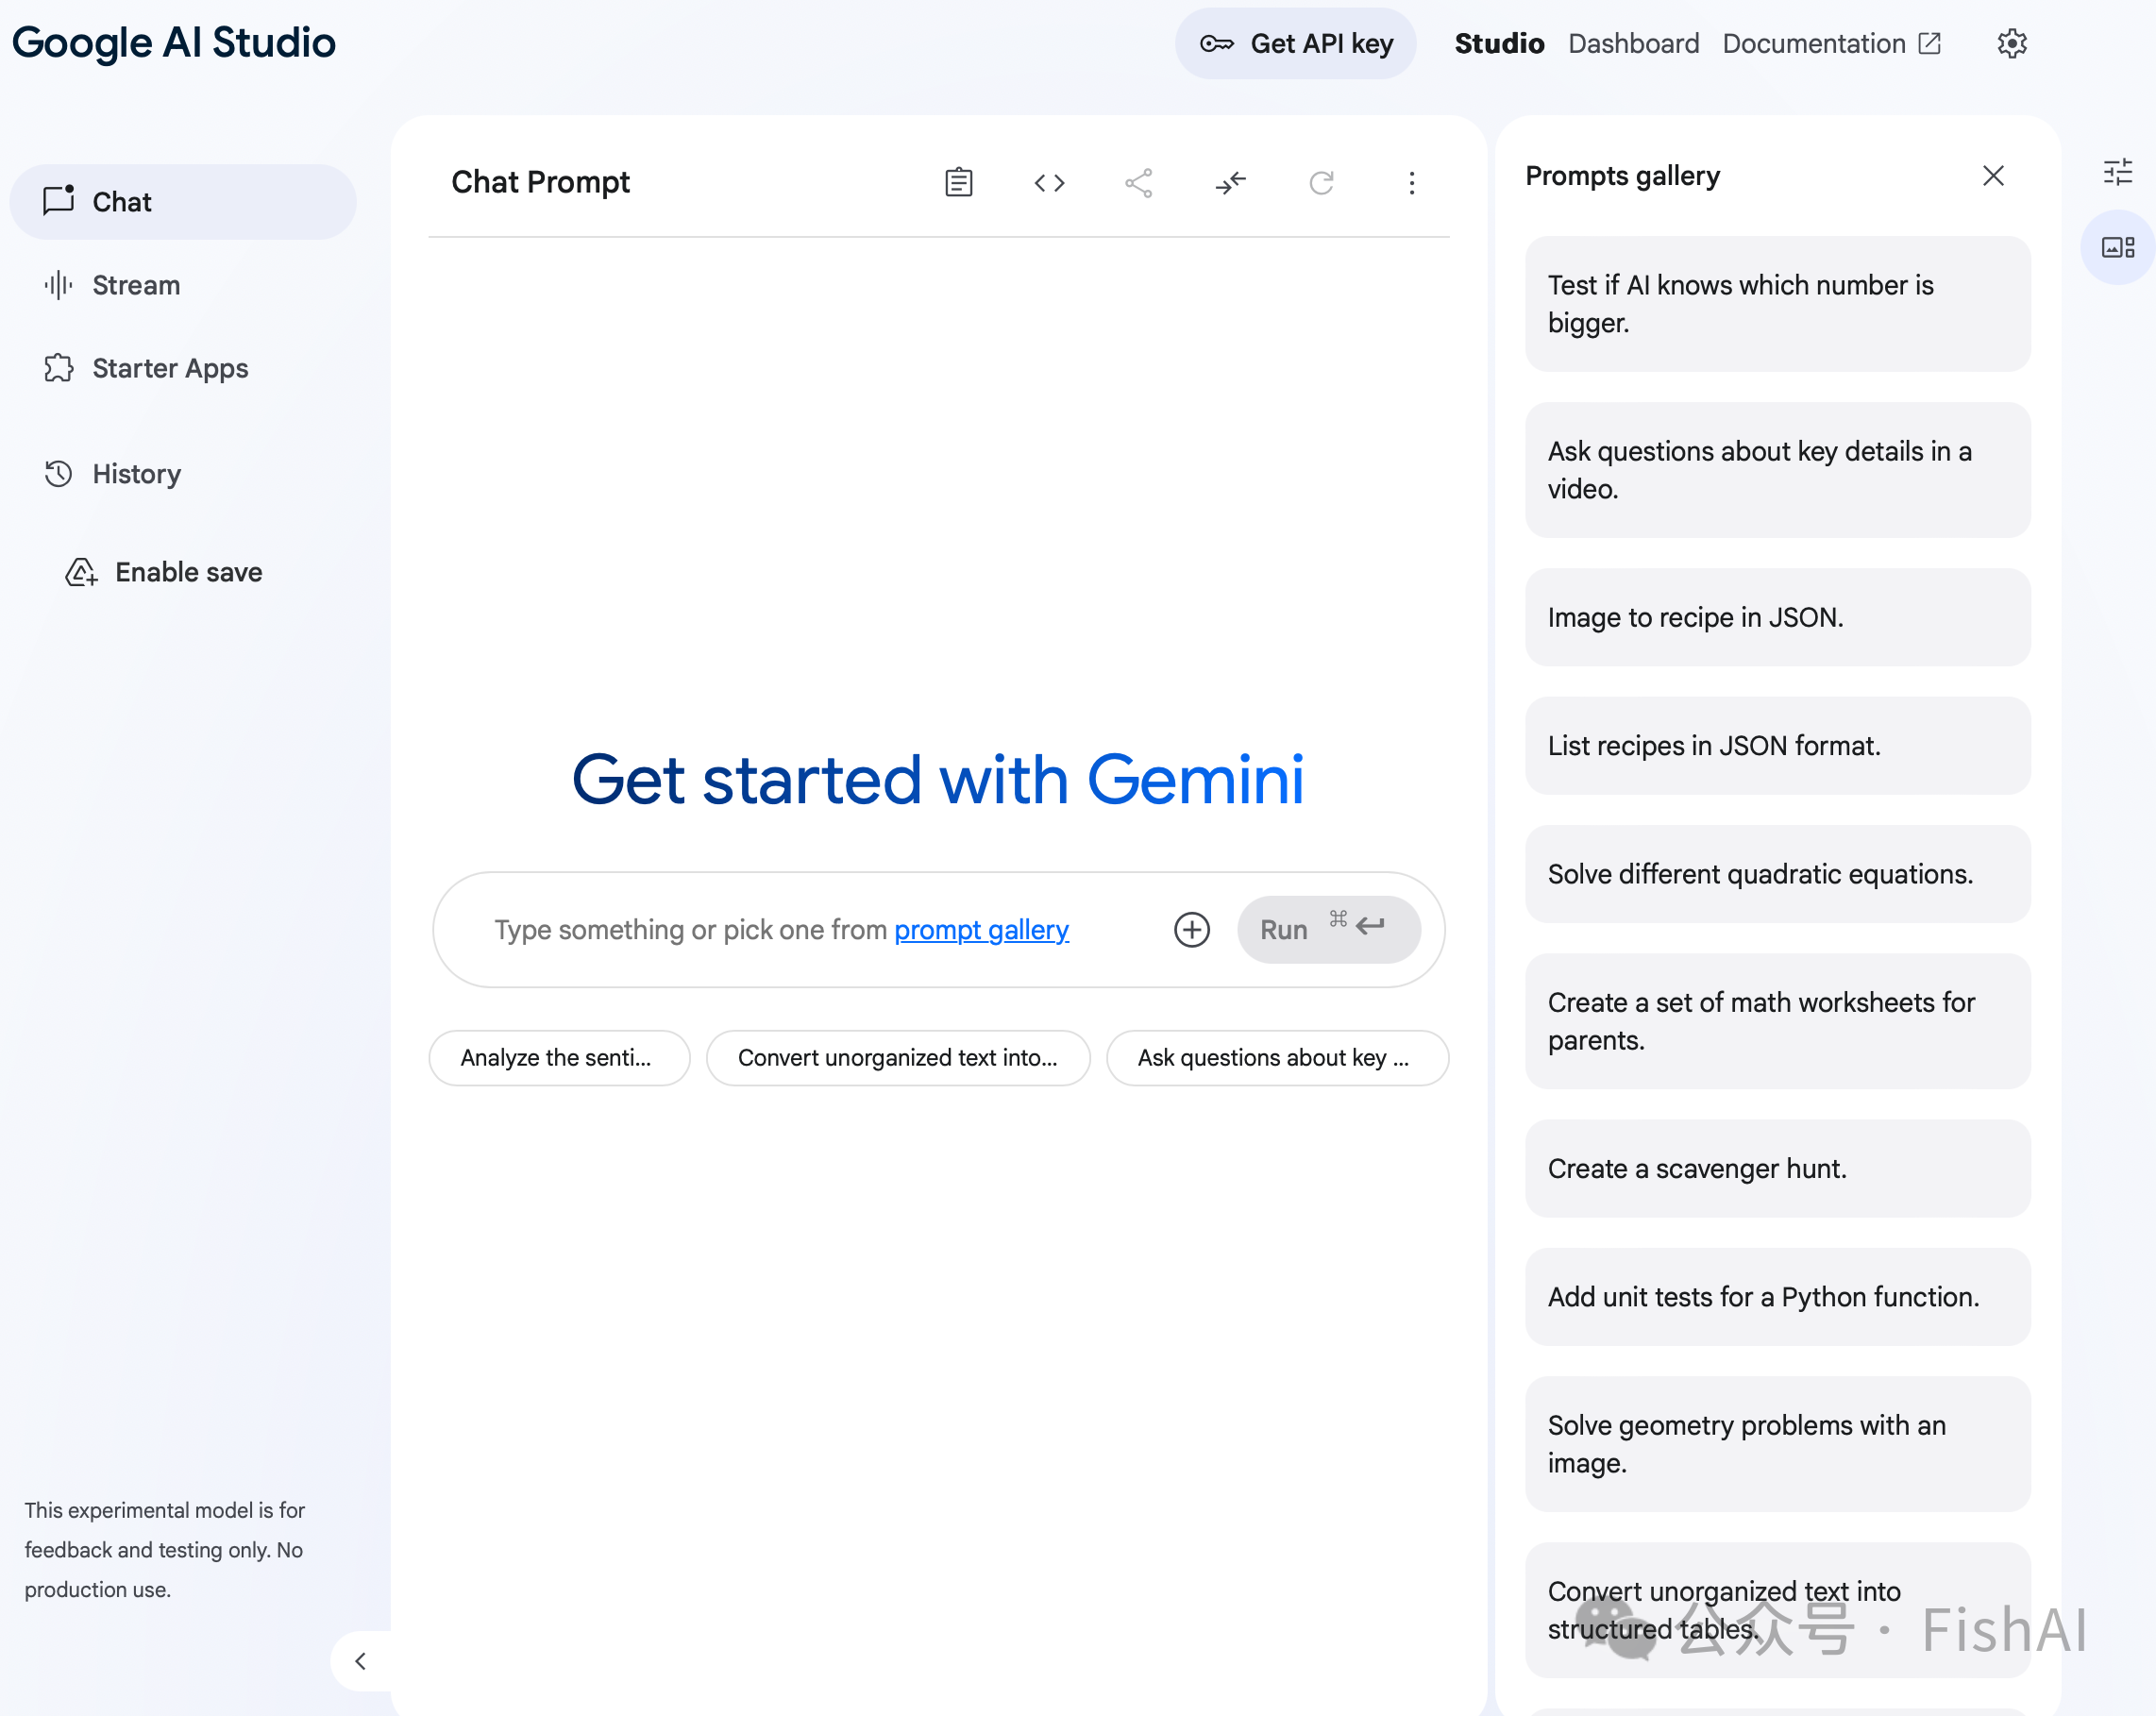Select 'Create a set of math worksheets' card

click(1777, 1021)
